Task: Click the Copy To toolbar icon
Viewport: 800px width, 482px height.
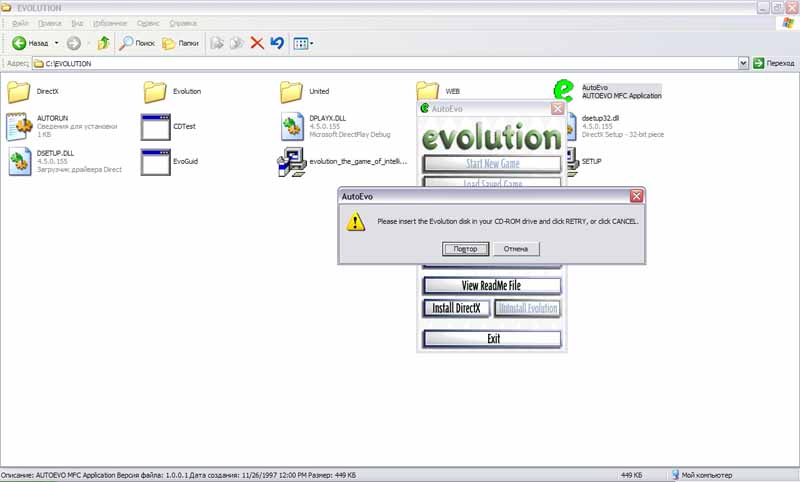Action: pos(236,43)
